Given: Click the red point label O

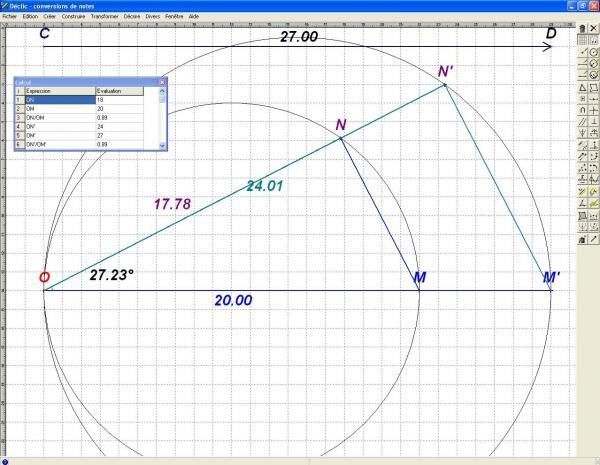Looking at the screenshot, I should click(x=44, y=277).
